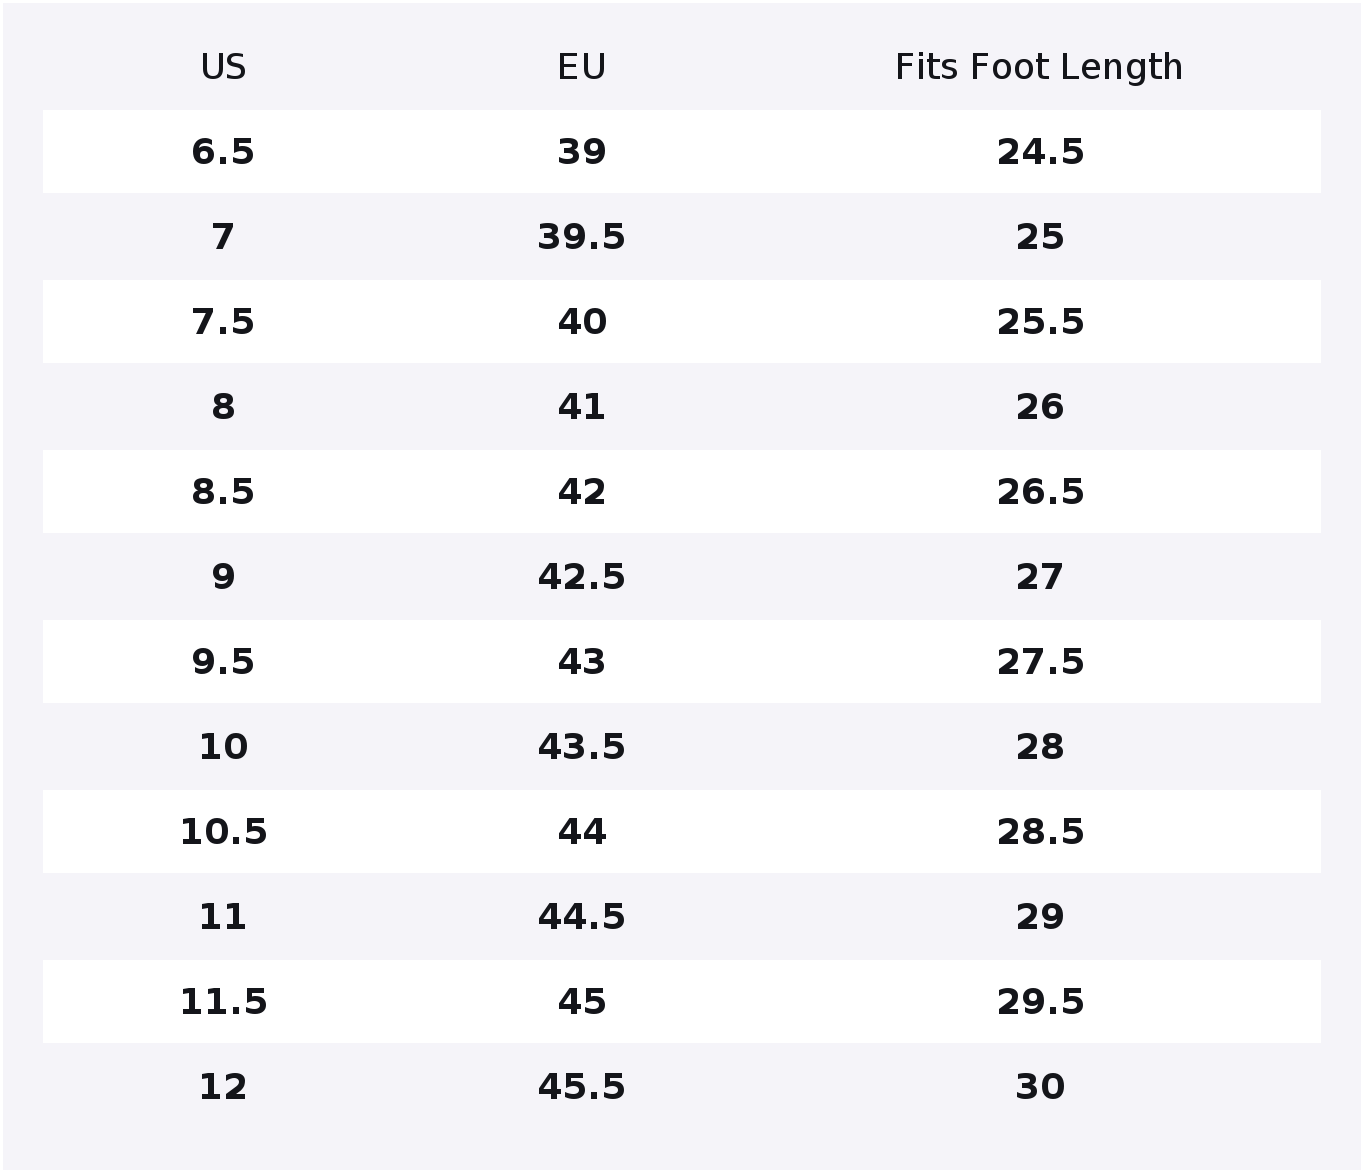Screen dimensions: 1364x1173
Task: Click EU size 42 cell
Action: click(581, 492)
